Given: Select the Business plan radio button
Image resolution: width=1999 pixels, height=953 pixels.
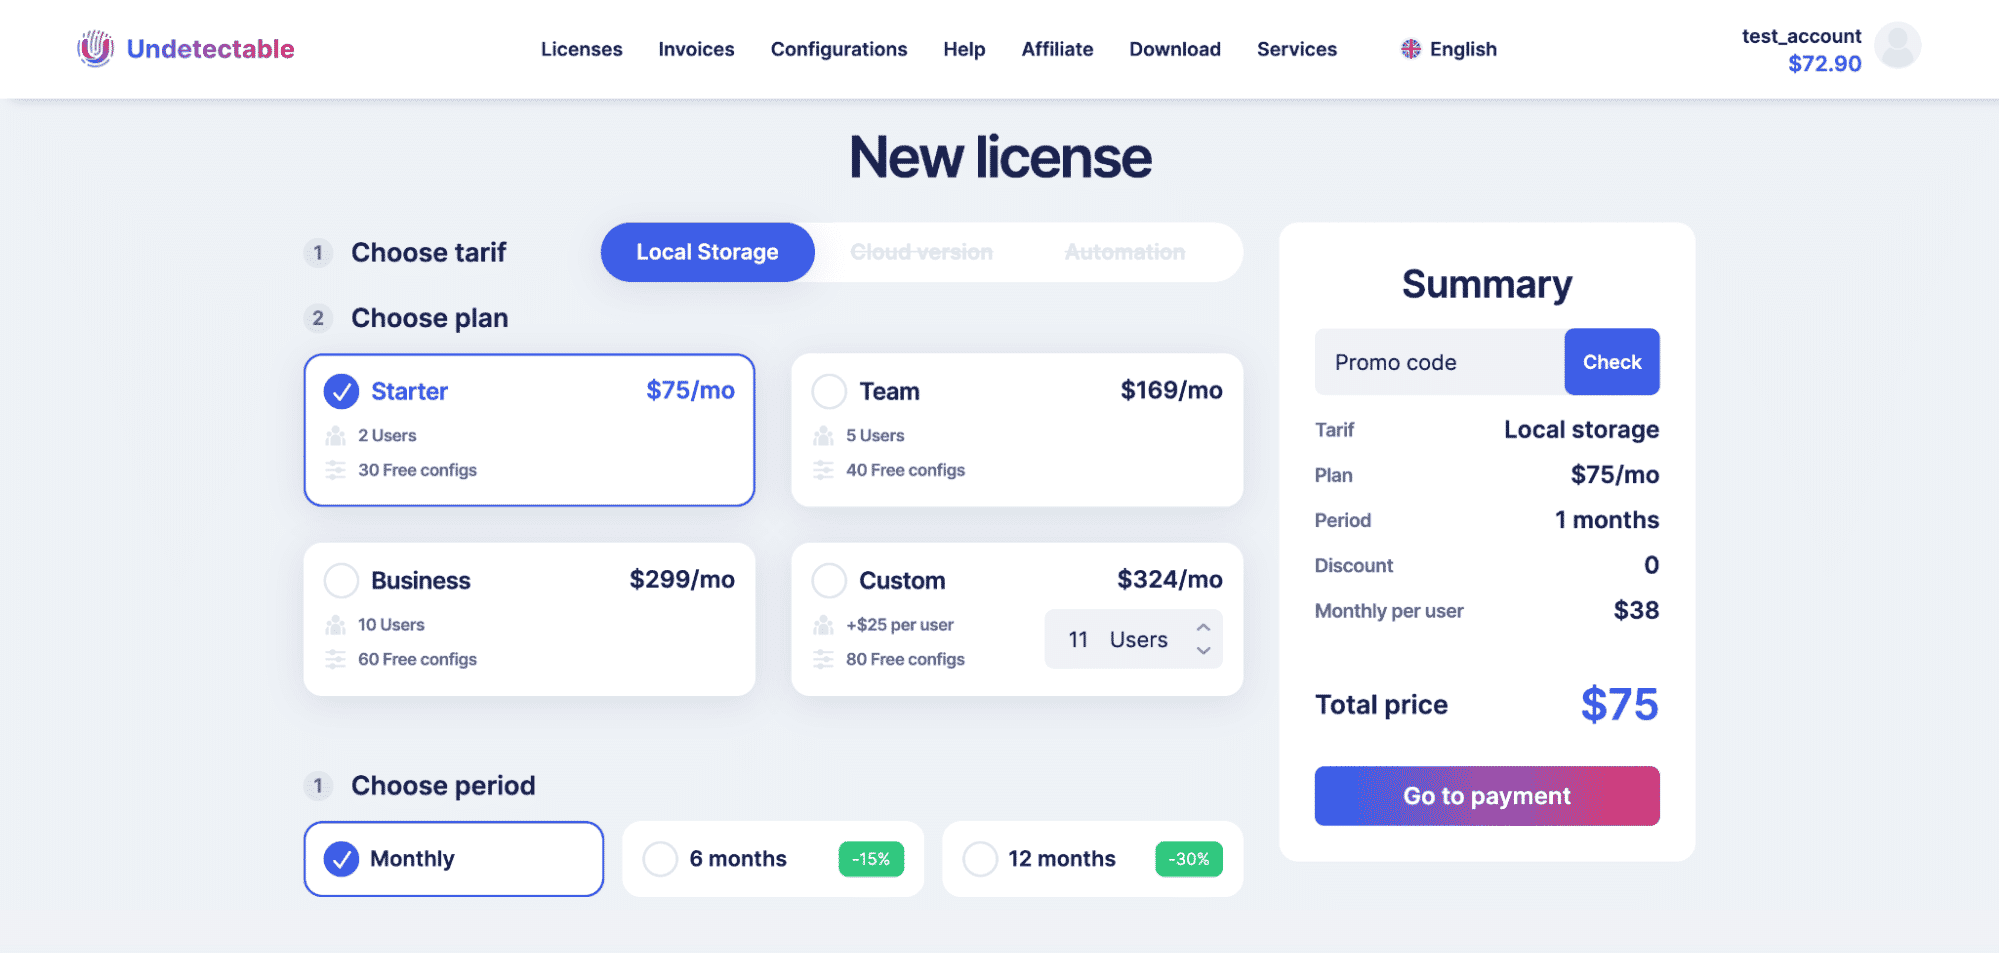Looking at the screenshot, I should tap(341, 581).
